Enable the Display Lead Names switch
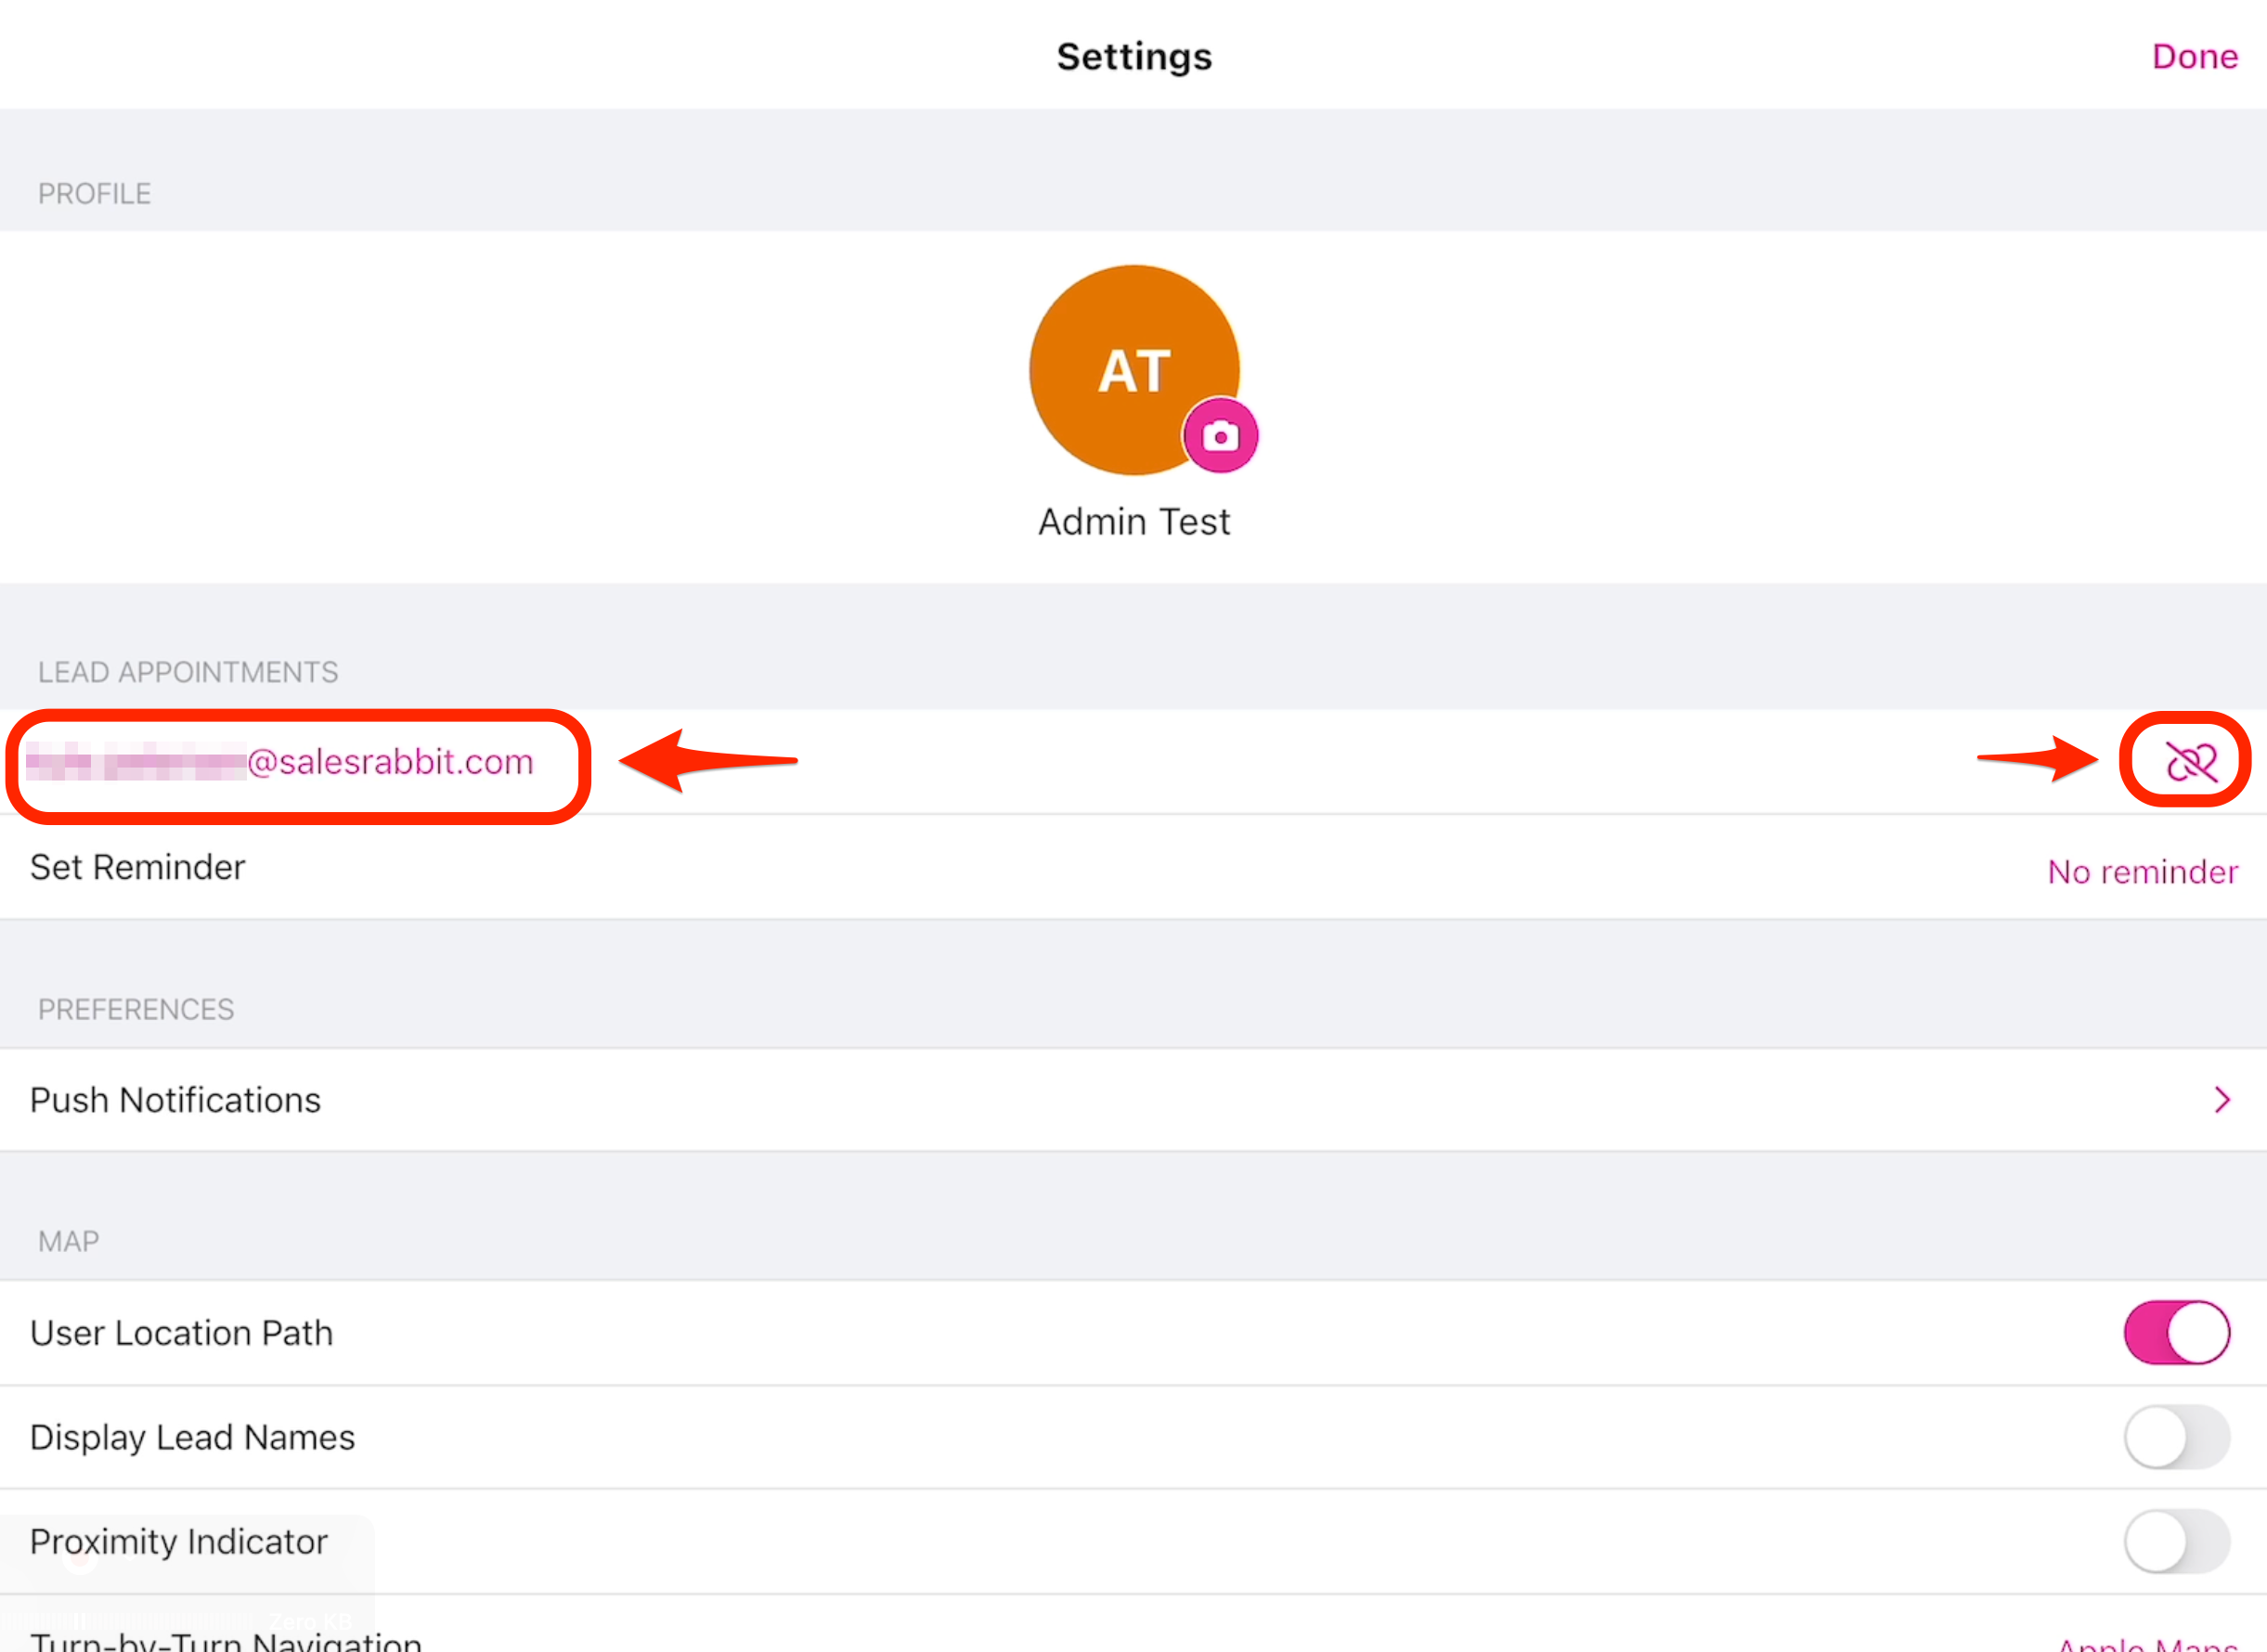Screen dimensions: 2267x1652 [2176, 1437]
